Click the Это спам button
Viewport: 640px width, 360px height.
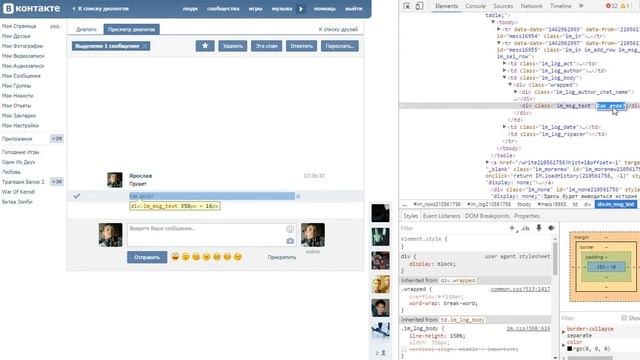coord(267,46)
